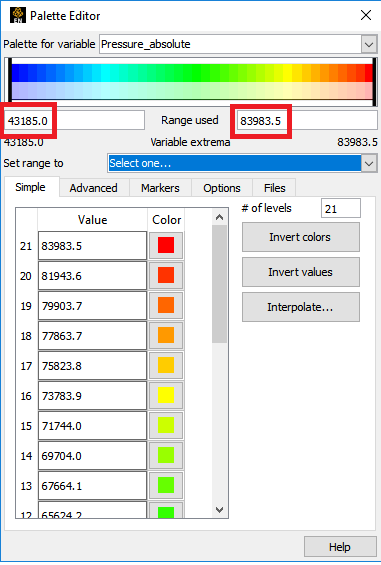The width and height of the screenshot is (381, 565).
Task: Expand Set range to dropdown arrow
Action: (369, 164)
